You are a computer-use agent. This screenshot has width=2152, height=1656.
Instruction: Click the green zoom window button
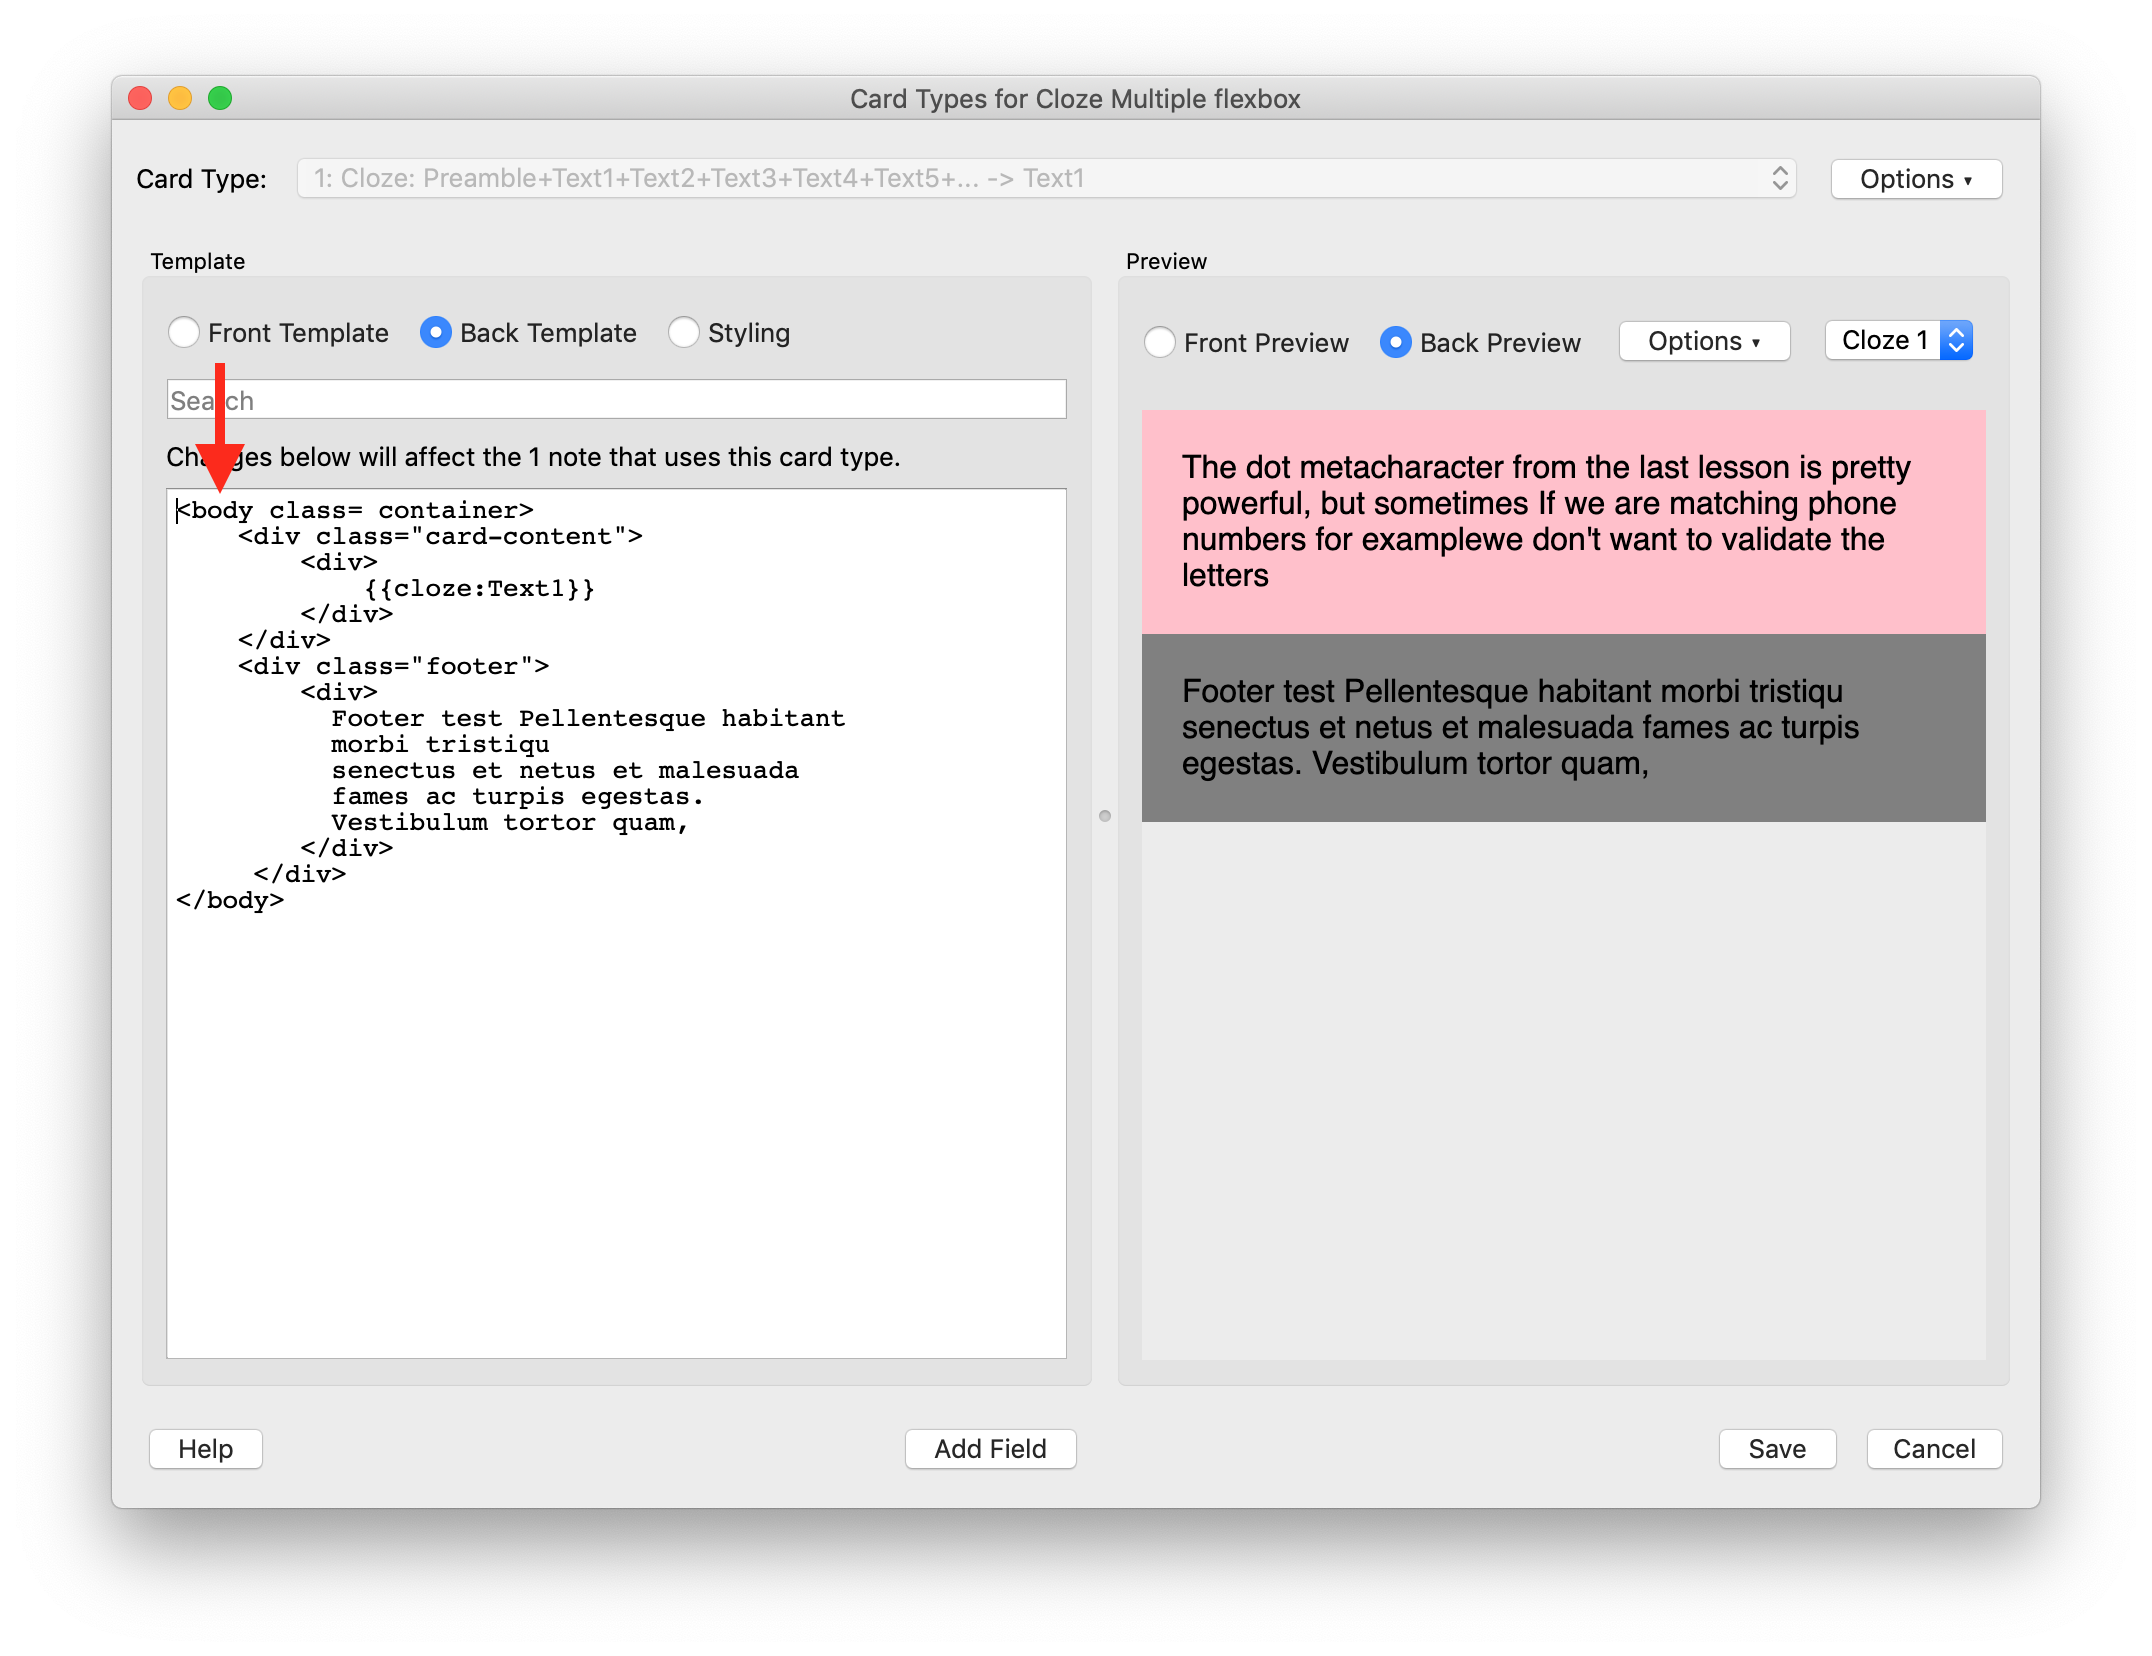(220, 98)
